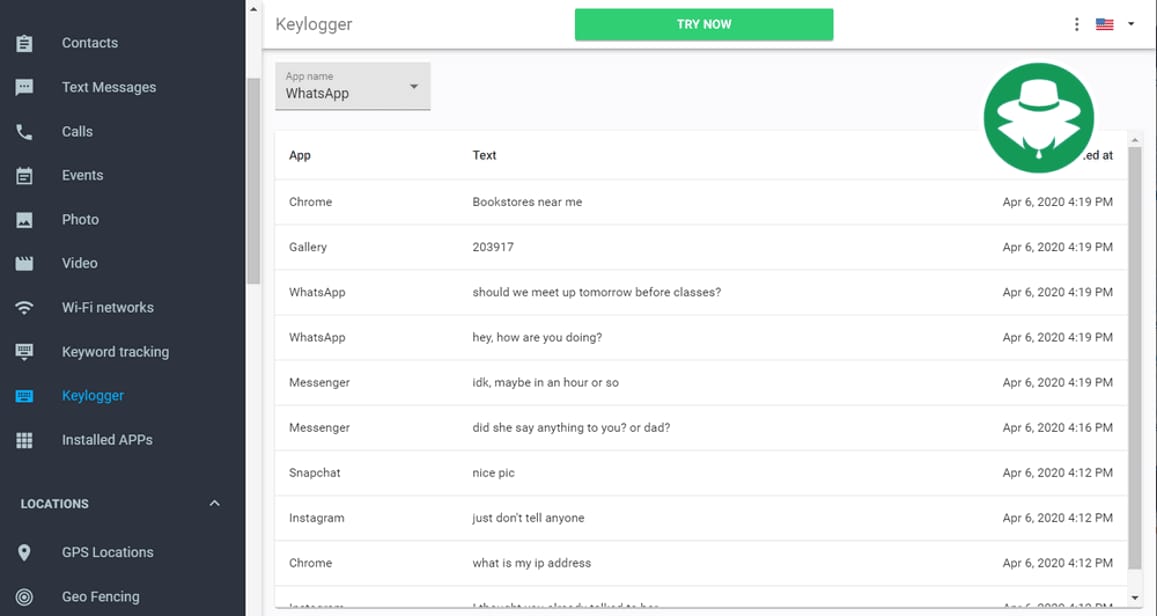The height and width of the screenshot is (616, 1157).
Task: Click the green spy logo image
Action: pyautogui.click(x=1038, y=117)
